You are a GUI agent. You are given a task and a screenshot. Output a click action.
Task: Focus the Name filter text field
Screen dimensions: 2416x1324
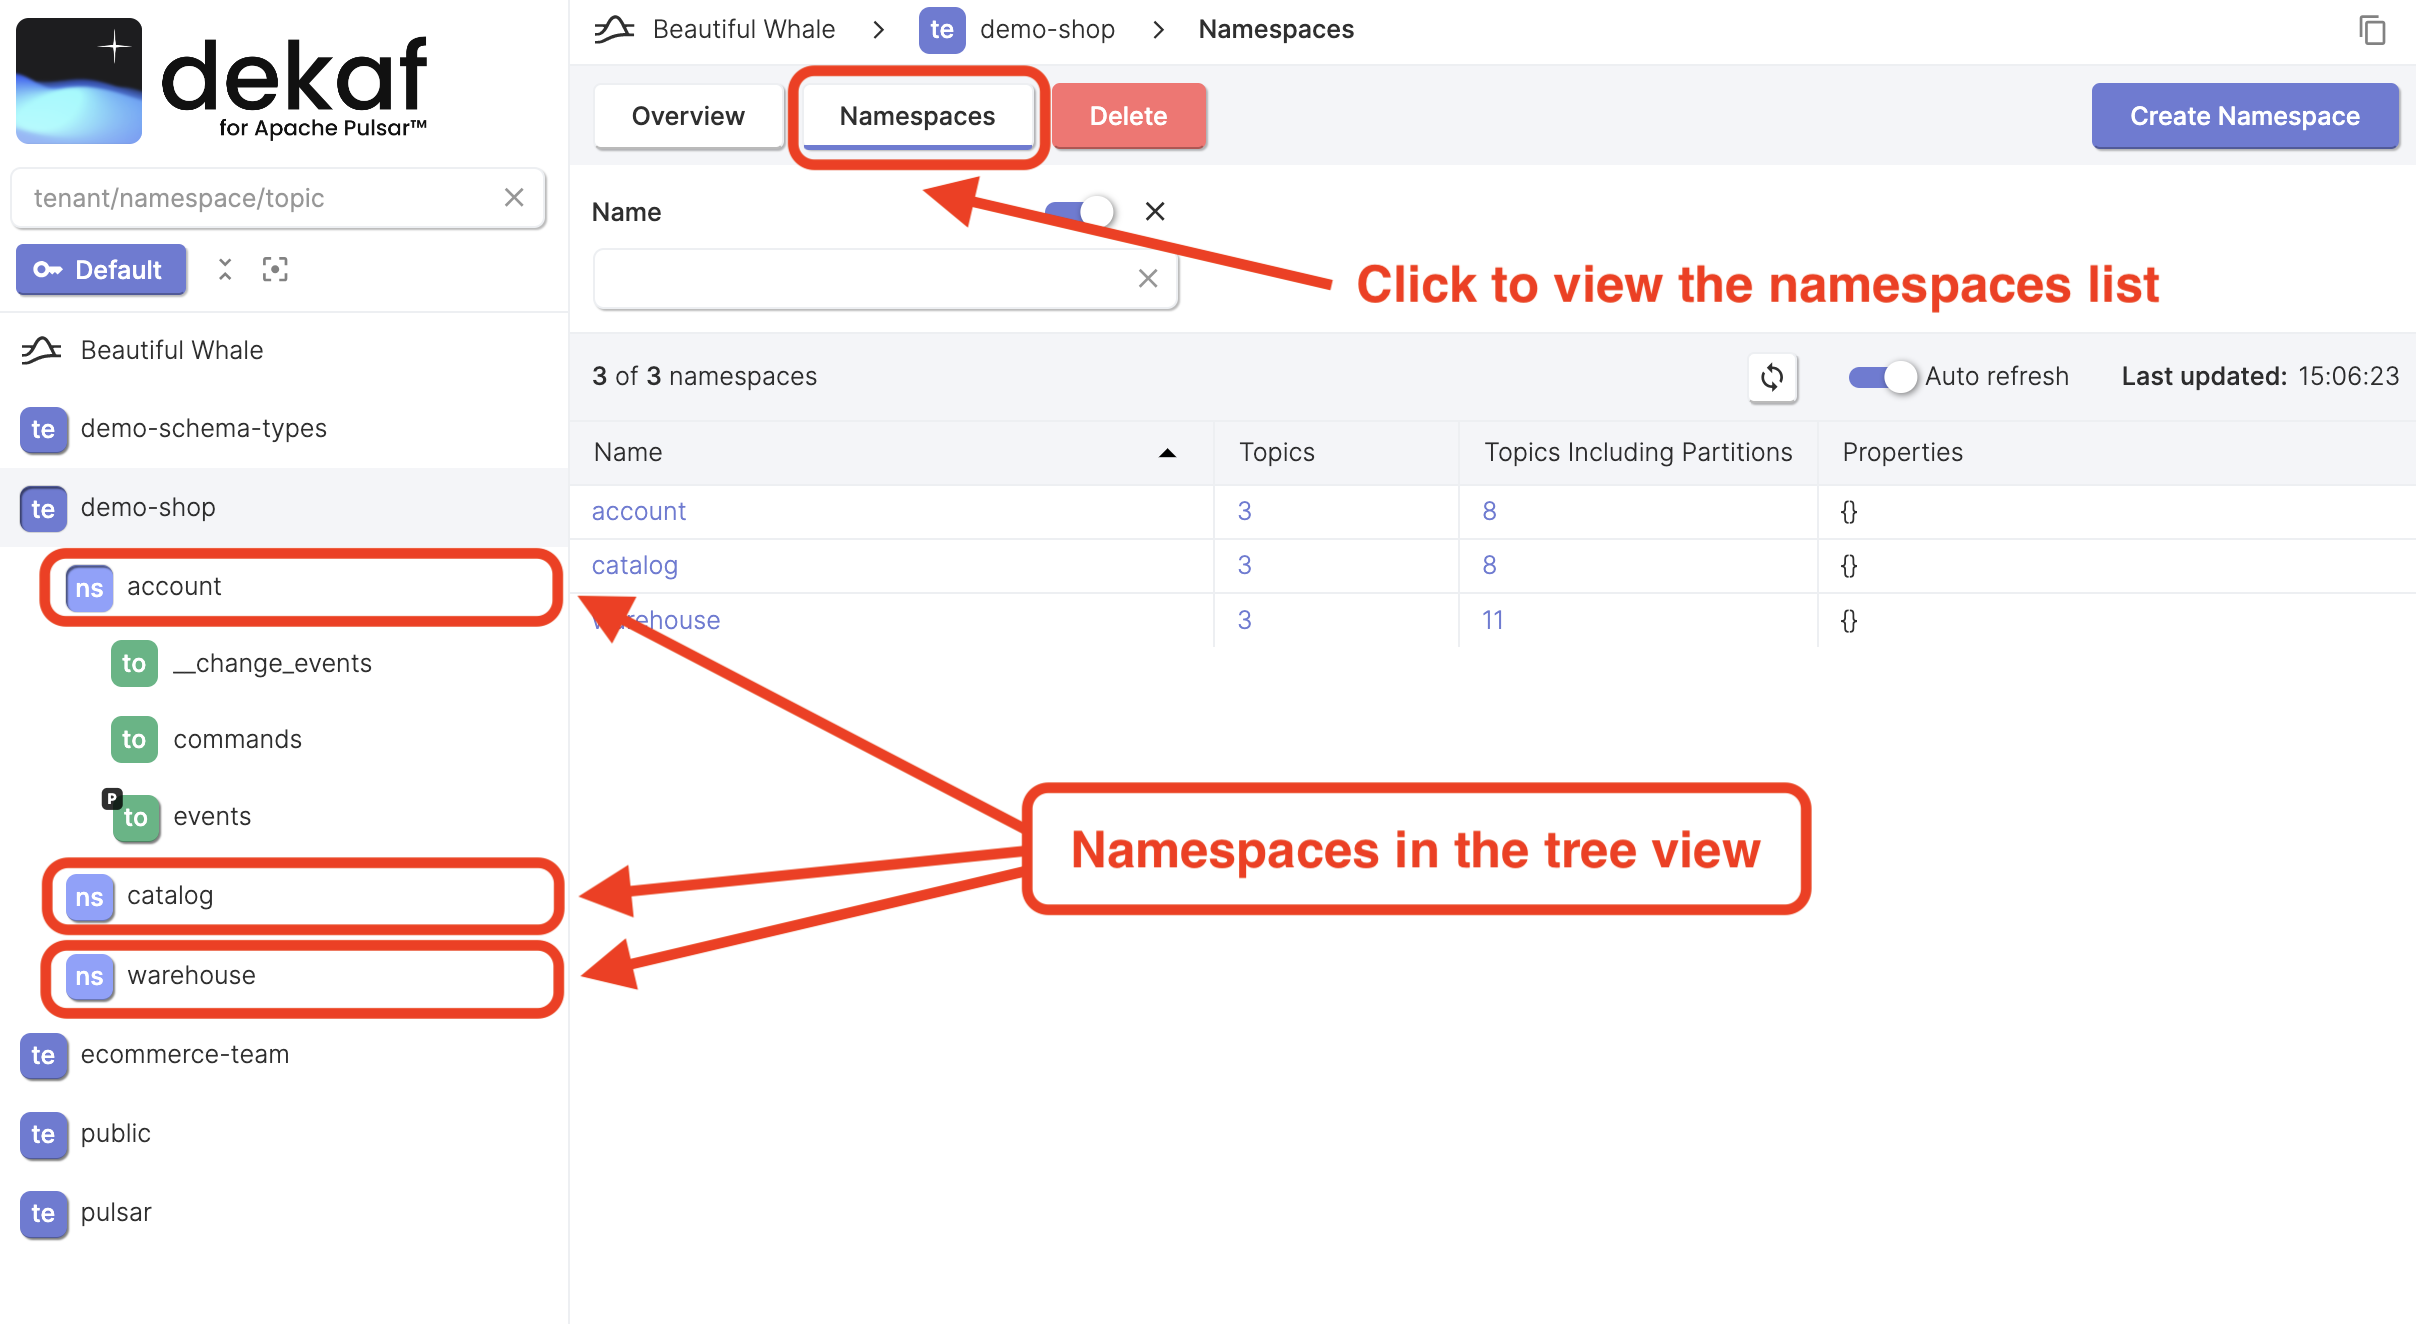[885, 278]
